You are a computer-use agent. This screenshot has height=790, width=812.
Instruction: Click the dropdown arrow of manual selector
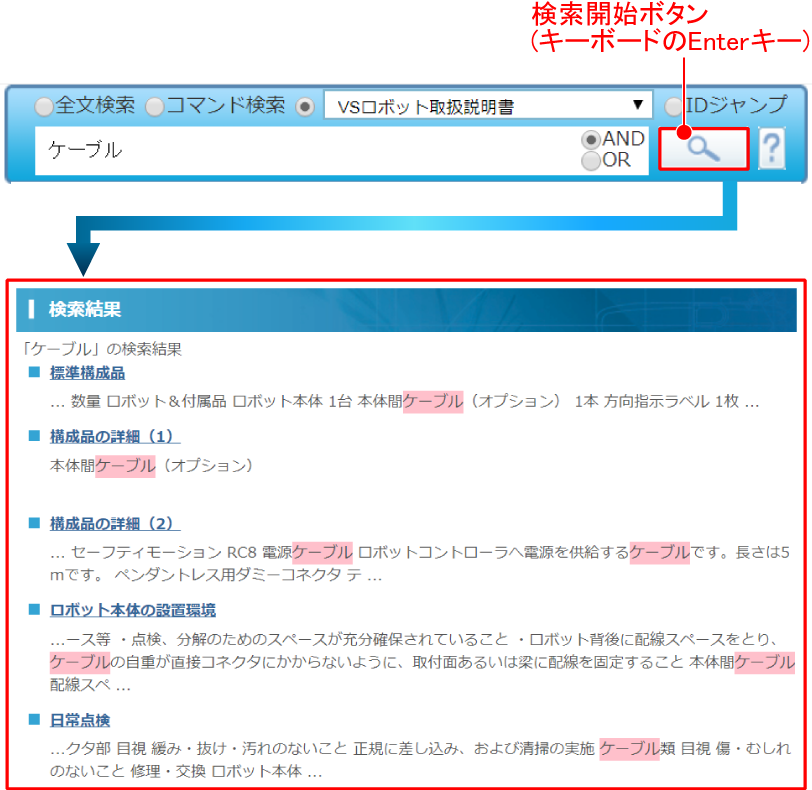point(638,105)
